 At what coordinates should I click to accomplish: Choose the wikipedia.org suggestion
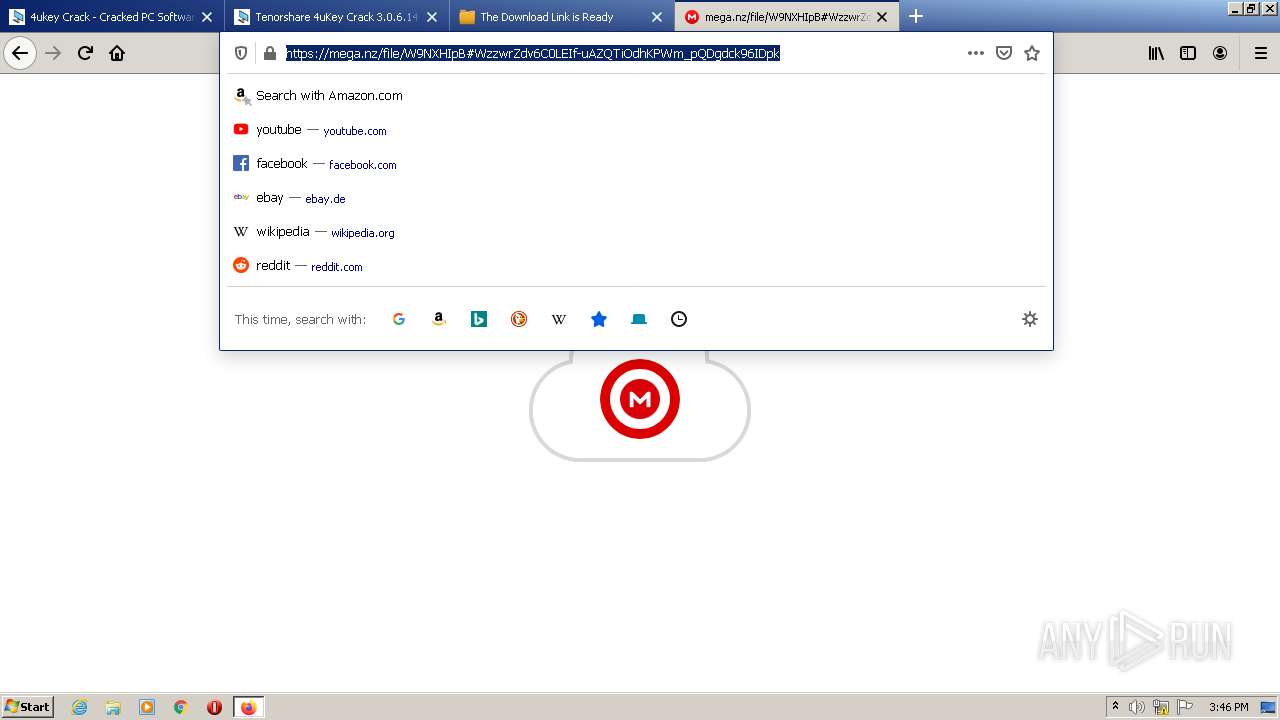coord(636,232)
